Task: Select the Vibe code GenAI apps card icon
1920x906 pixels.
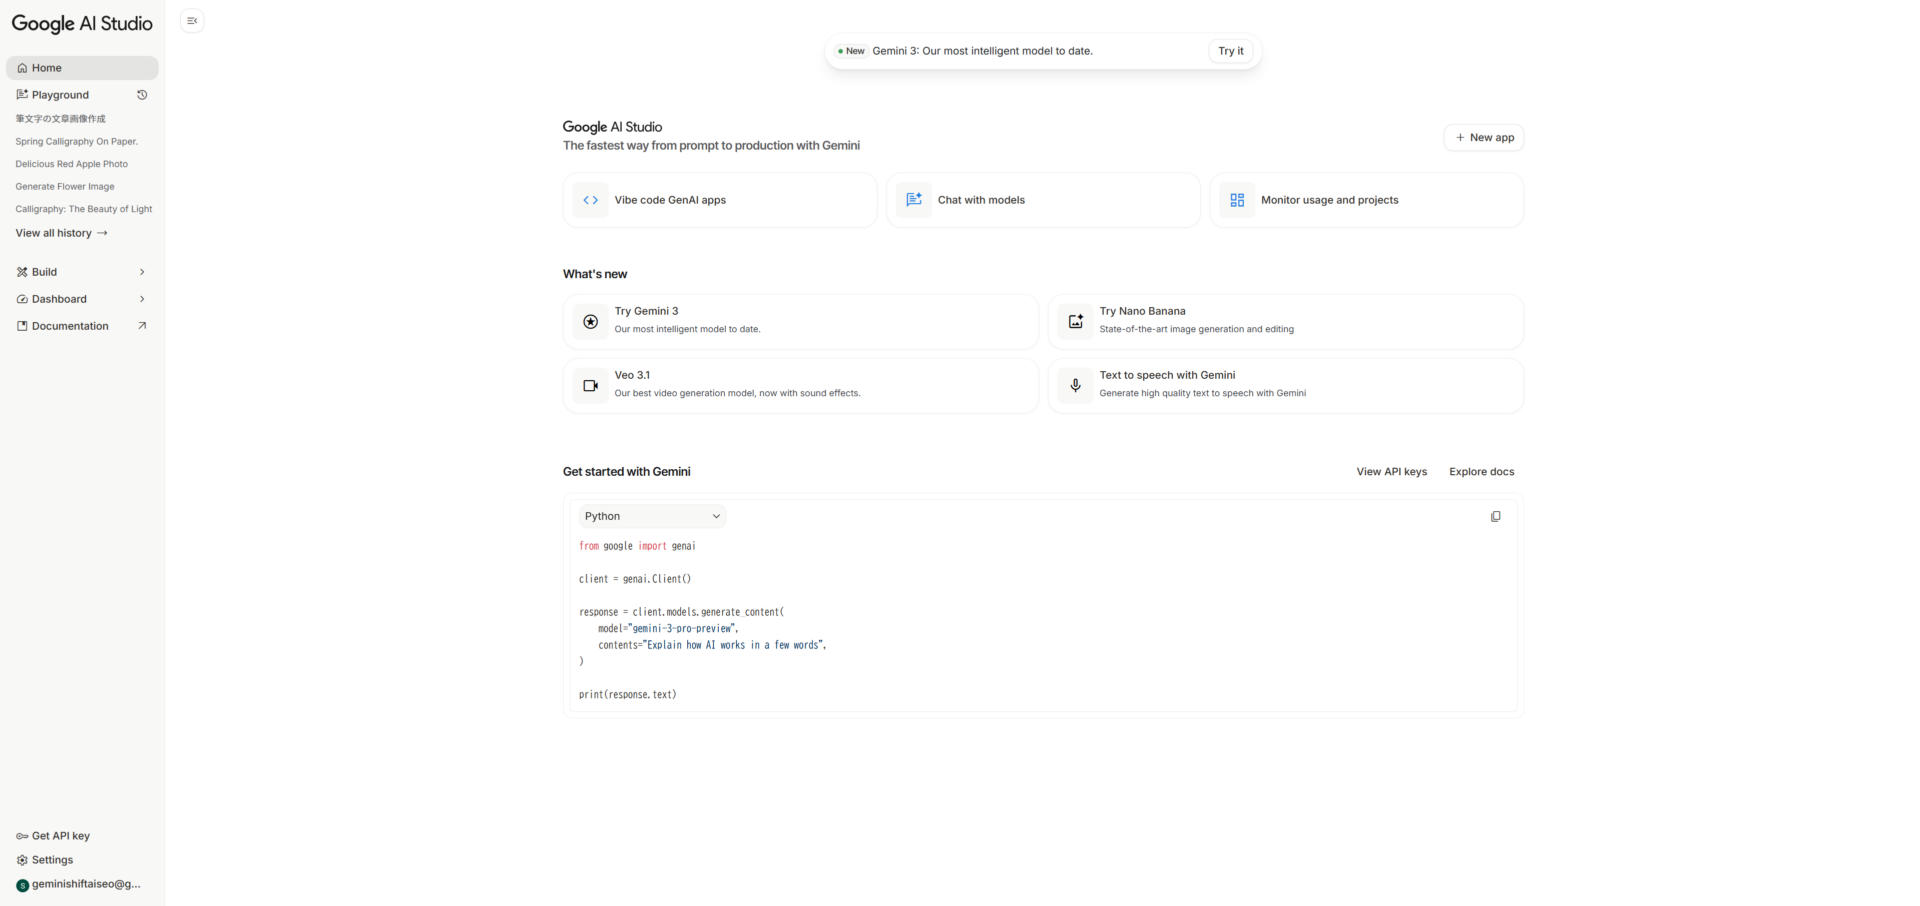Action: (x=590, y=199)
